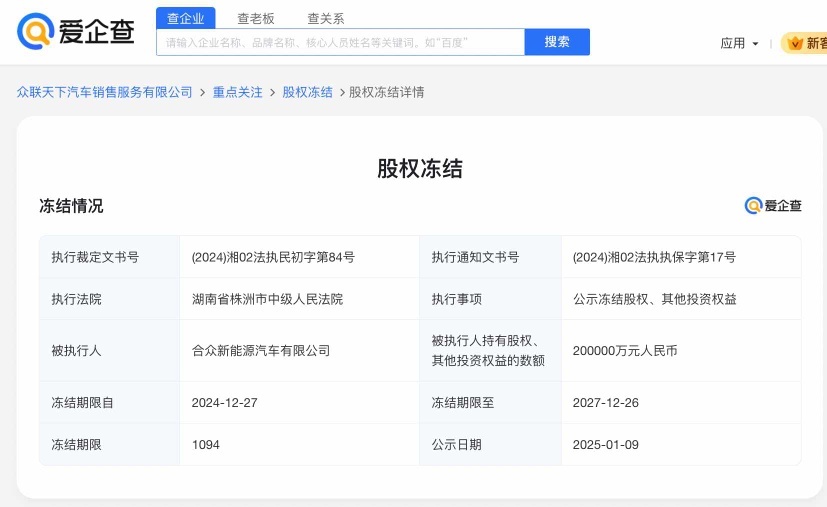This screenshot has width=827, height=507.
Task: Click the 湖南省株洲市中级人民法院 court name cell
Action: [x=267, y=299]
